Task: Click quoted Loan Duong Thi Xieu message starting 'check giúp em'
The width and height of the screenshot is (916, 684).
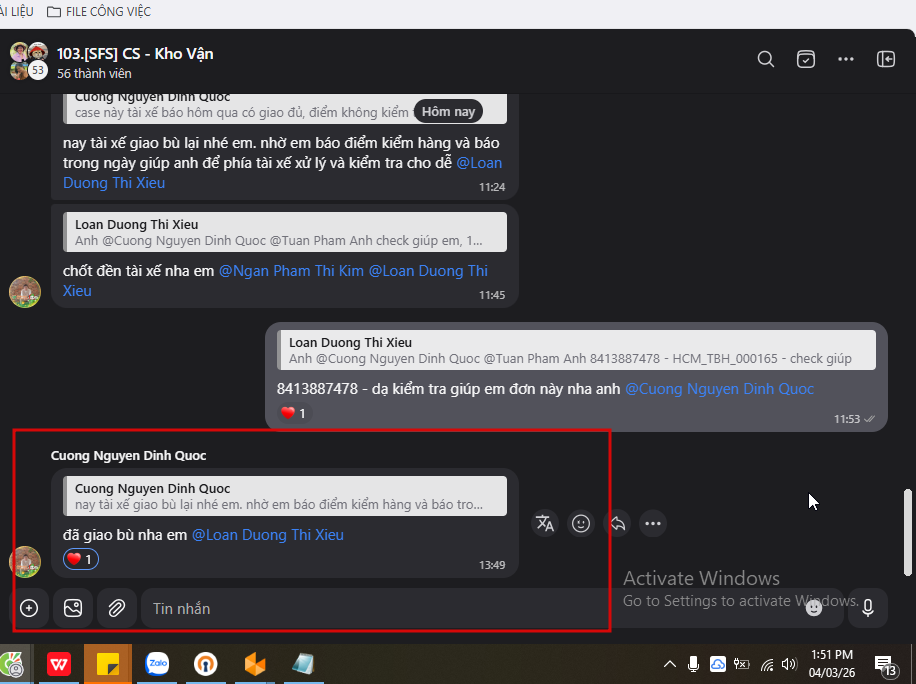Action: click(x=286, y=232)
